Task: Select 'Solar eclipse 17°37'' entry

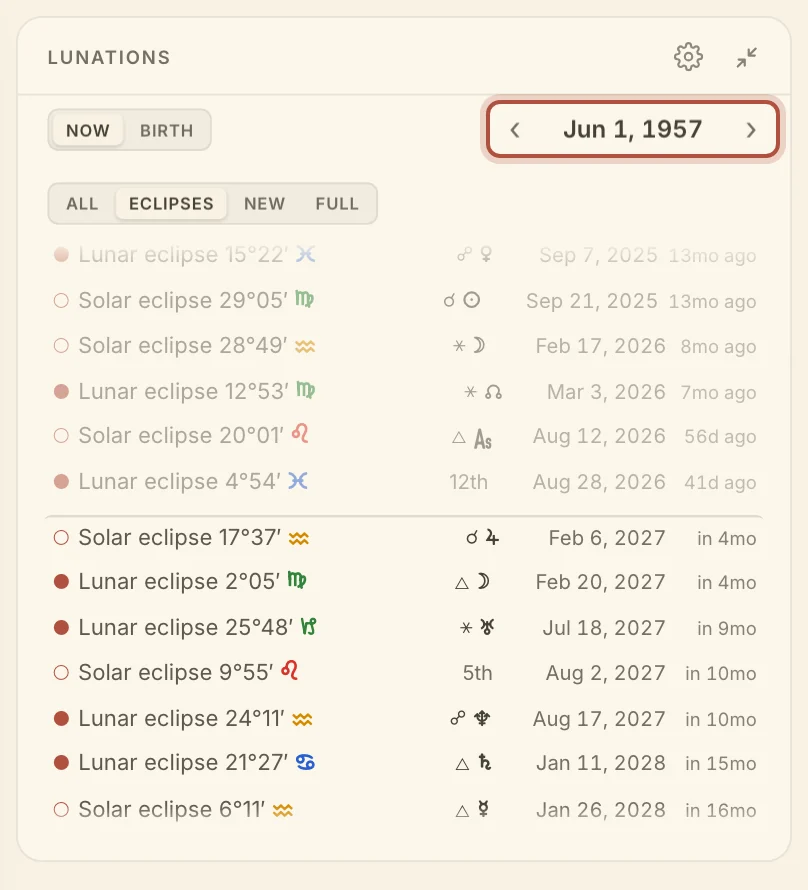Action: pos(404,538)
